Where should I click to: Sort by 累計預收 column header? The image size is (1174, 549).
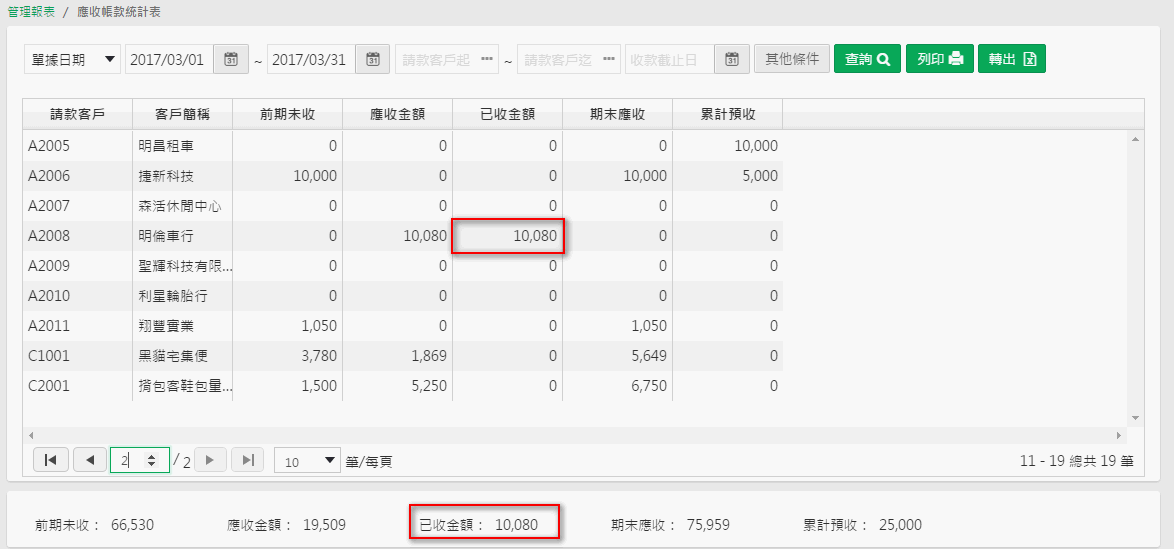coord(728,115)
